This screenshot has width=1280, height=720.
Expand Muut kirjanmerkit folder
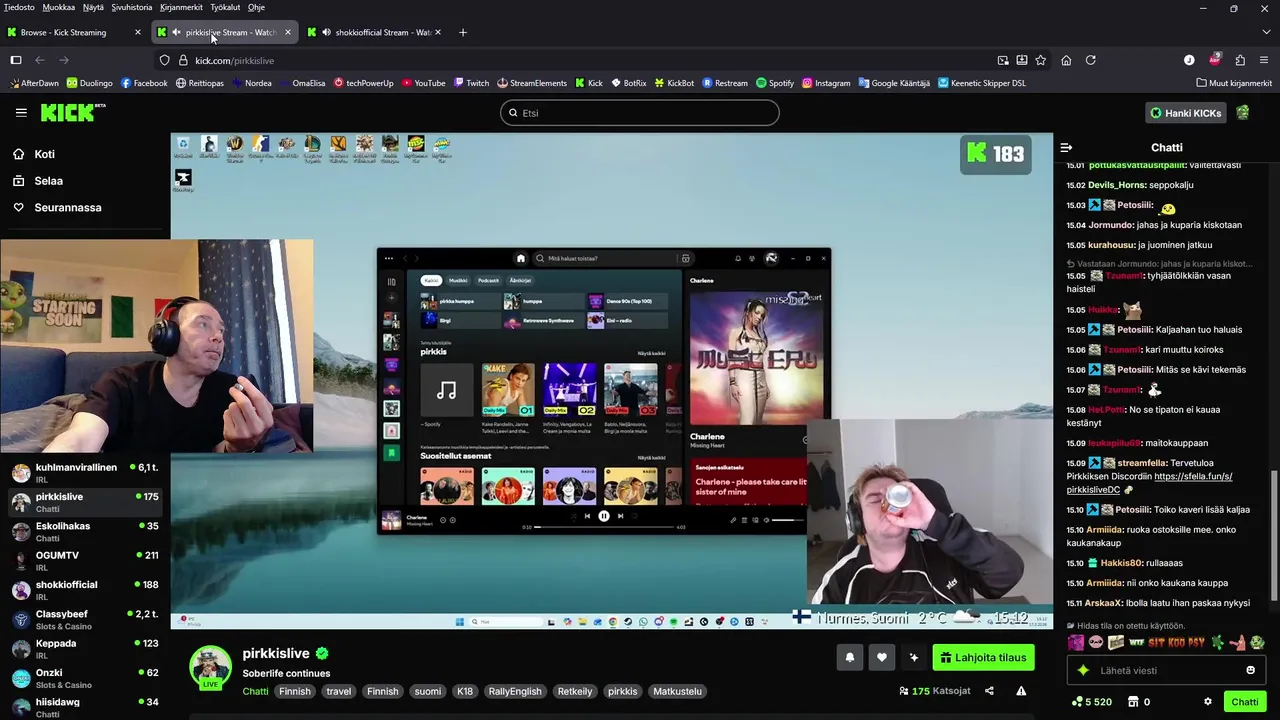[1233, 83]
